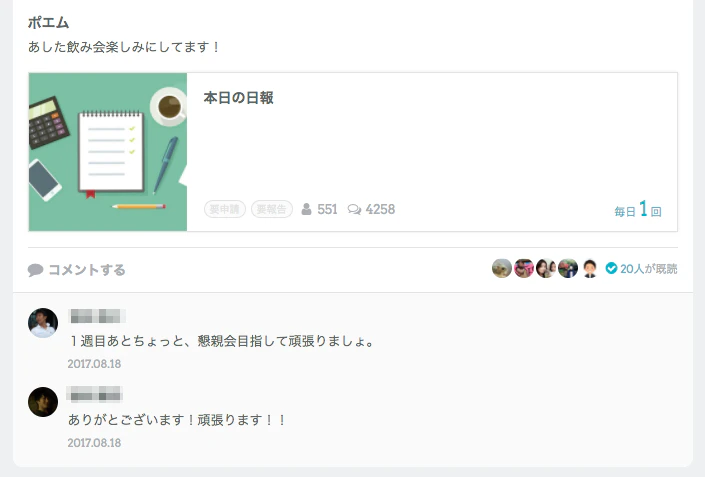The width and height of the screenshot is (705, 477).
Task: Click the blue read-check icon
Action: tap(611, 268)
